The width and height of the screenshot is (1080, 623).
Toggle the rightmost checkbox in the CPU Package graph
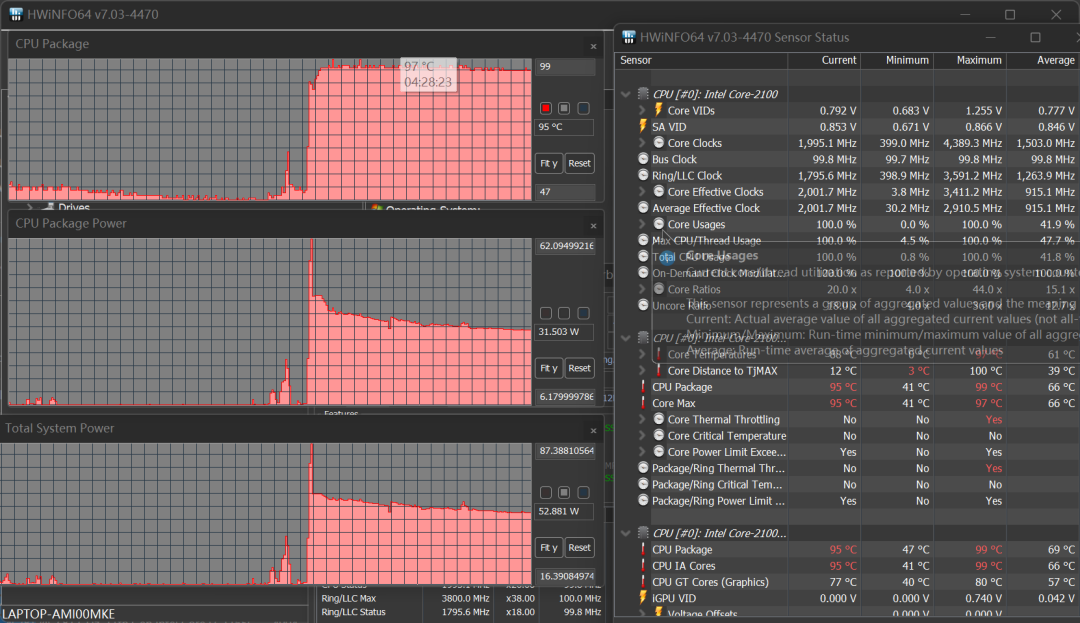(583, 108)
